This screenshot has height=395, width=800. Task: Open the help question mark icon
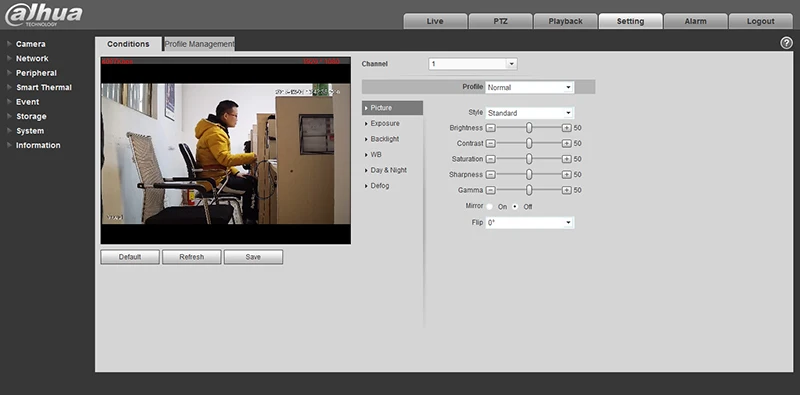(786, 43)
